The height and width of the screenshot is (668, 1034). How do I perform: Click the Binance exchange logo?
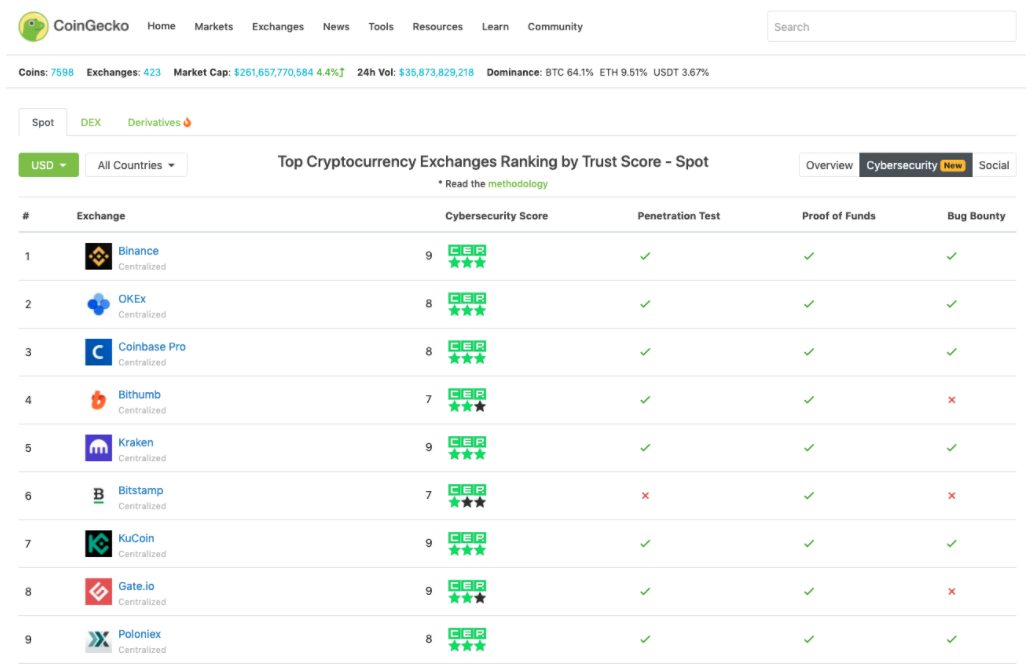(x=98, y=257)
